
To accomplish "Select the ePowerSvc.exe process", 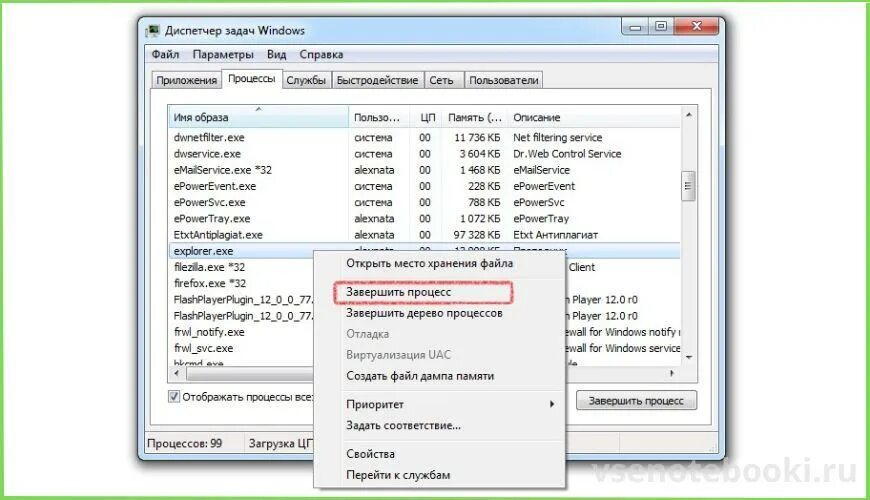I will tap(209, 202).
